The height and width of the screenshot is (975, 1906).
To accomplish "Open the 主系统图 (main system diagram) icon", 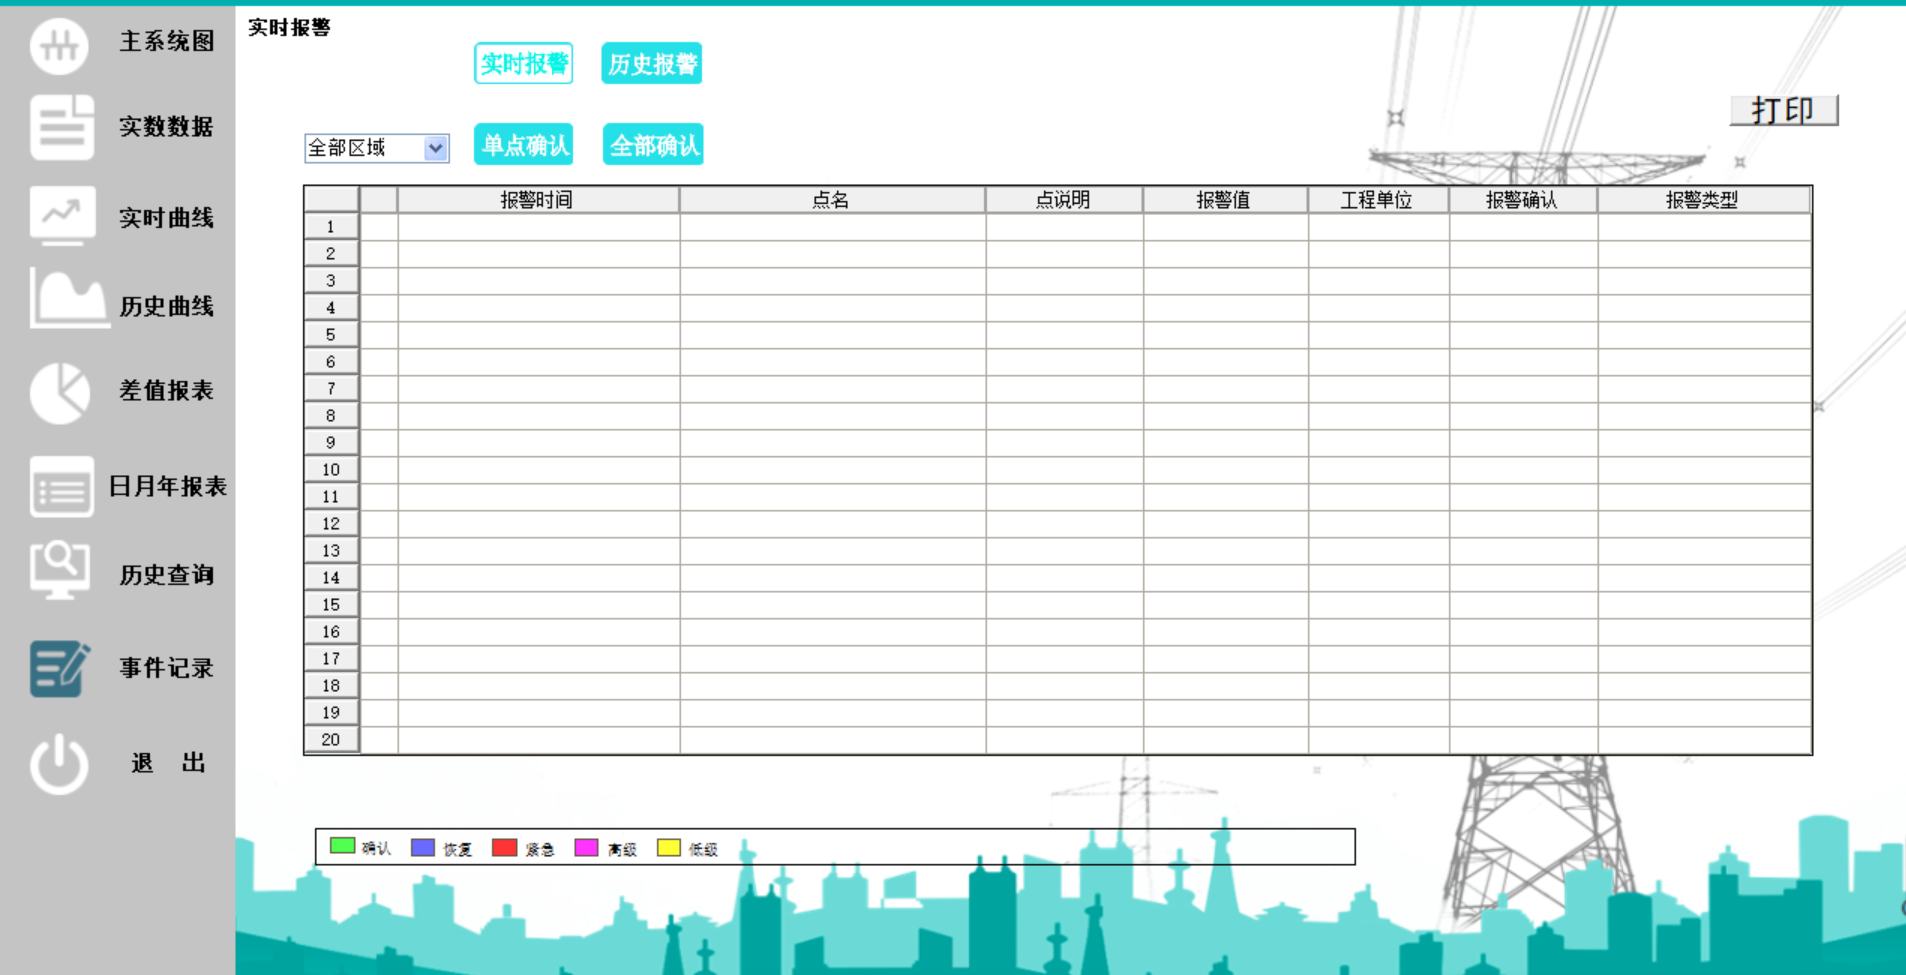I will point(60,46).
